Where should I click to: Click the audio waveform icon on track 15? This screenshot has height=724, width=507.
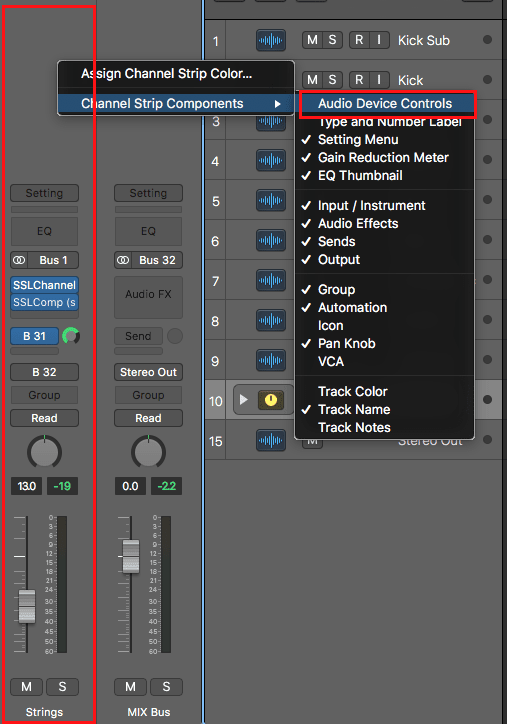(271, 440)
